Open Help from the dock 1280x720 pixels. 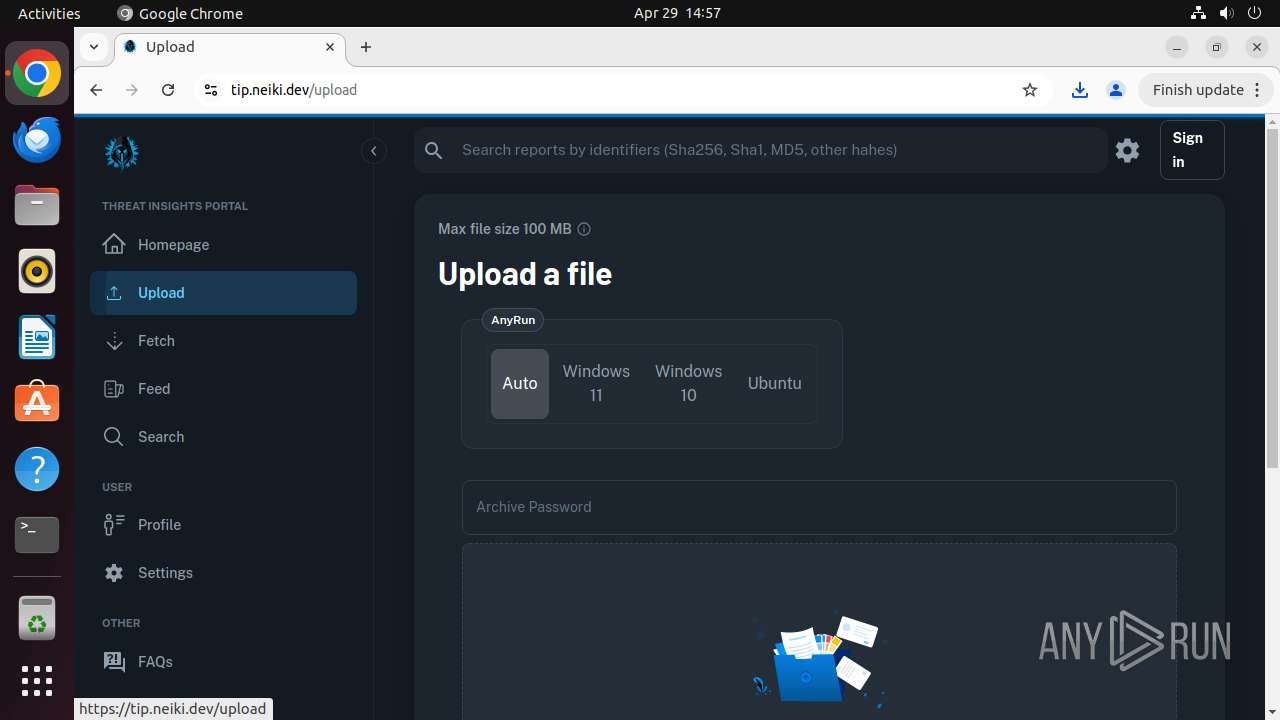point(37,469)
